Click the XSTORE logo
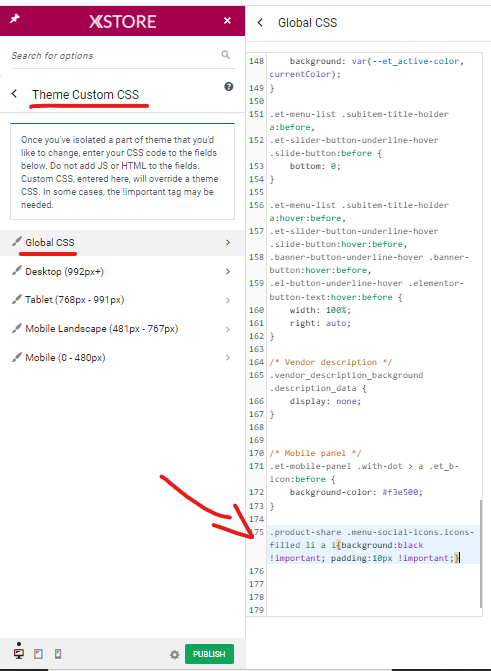Screen dimensions: 491x671 pos(122,21)
